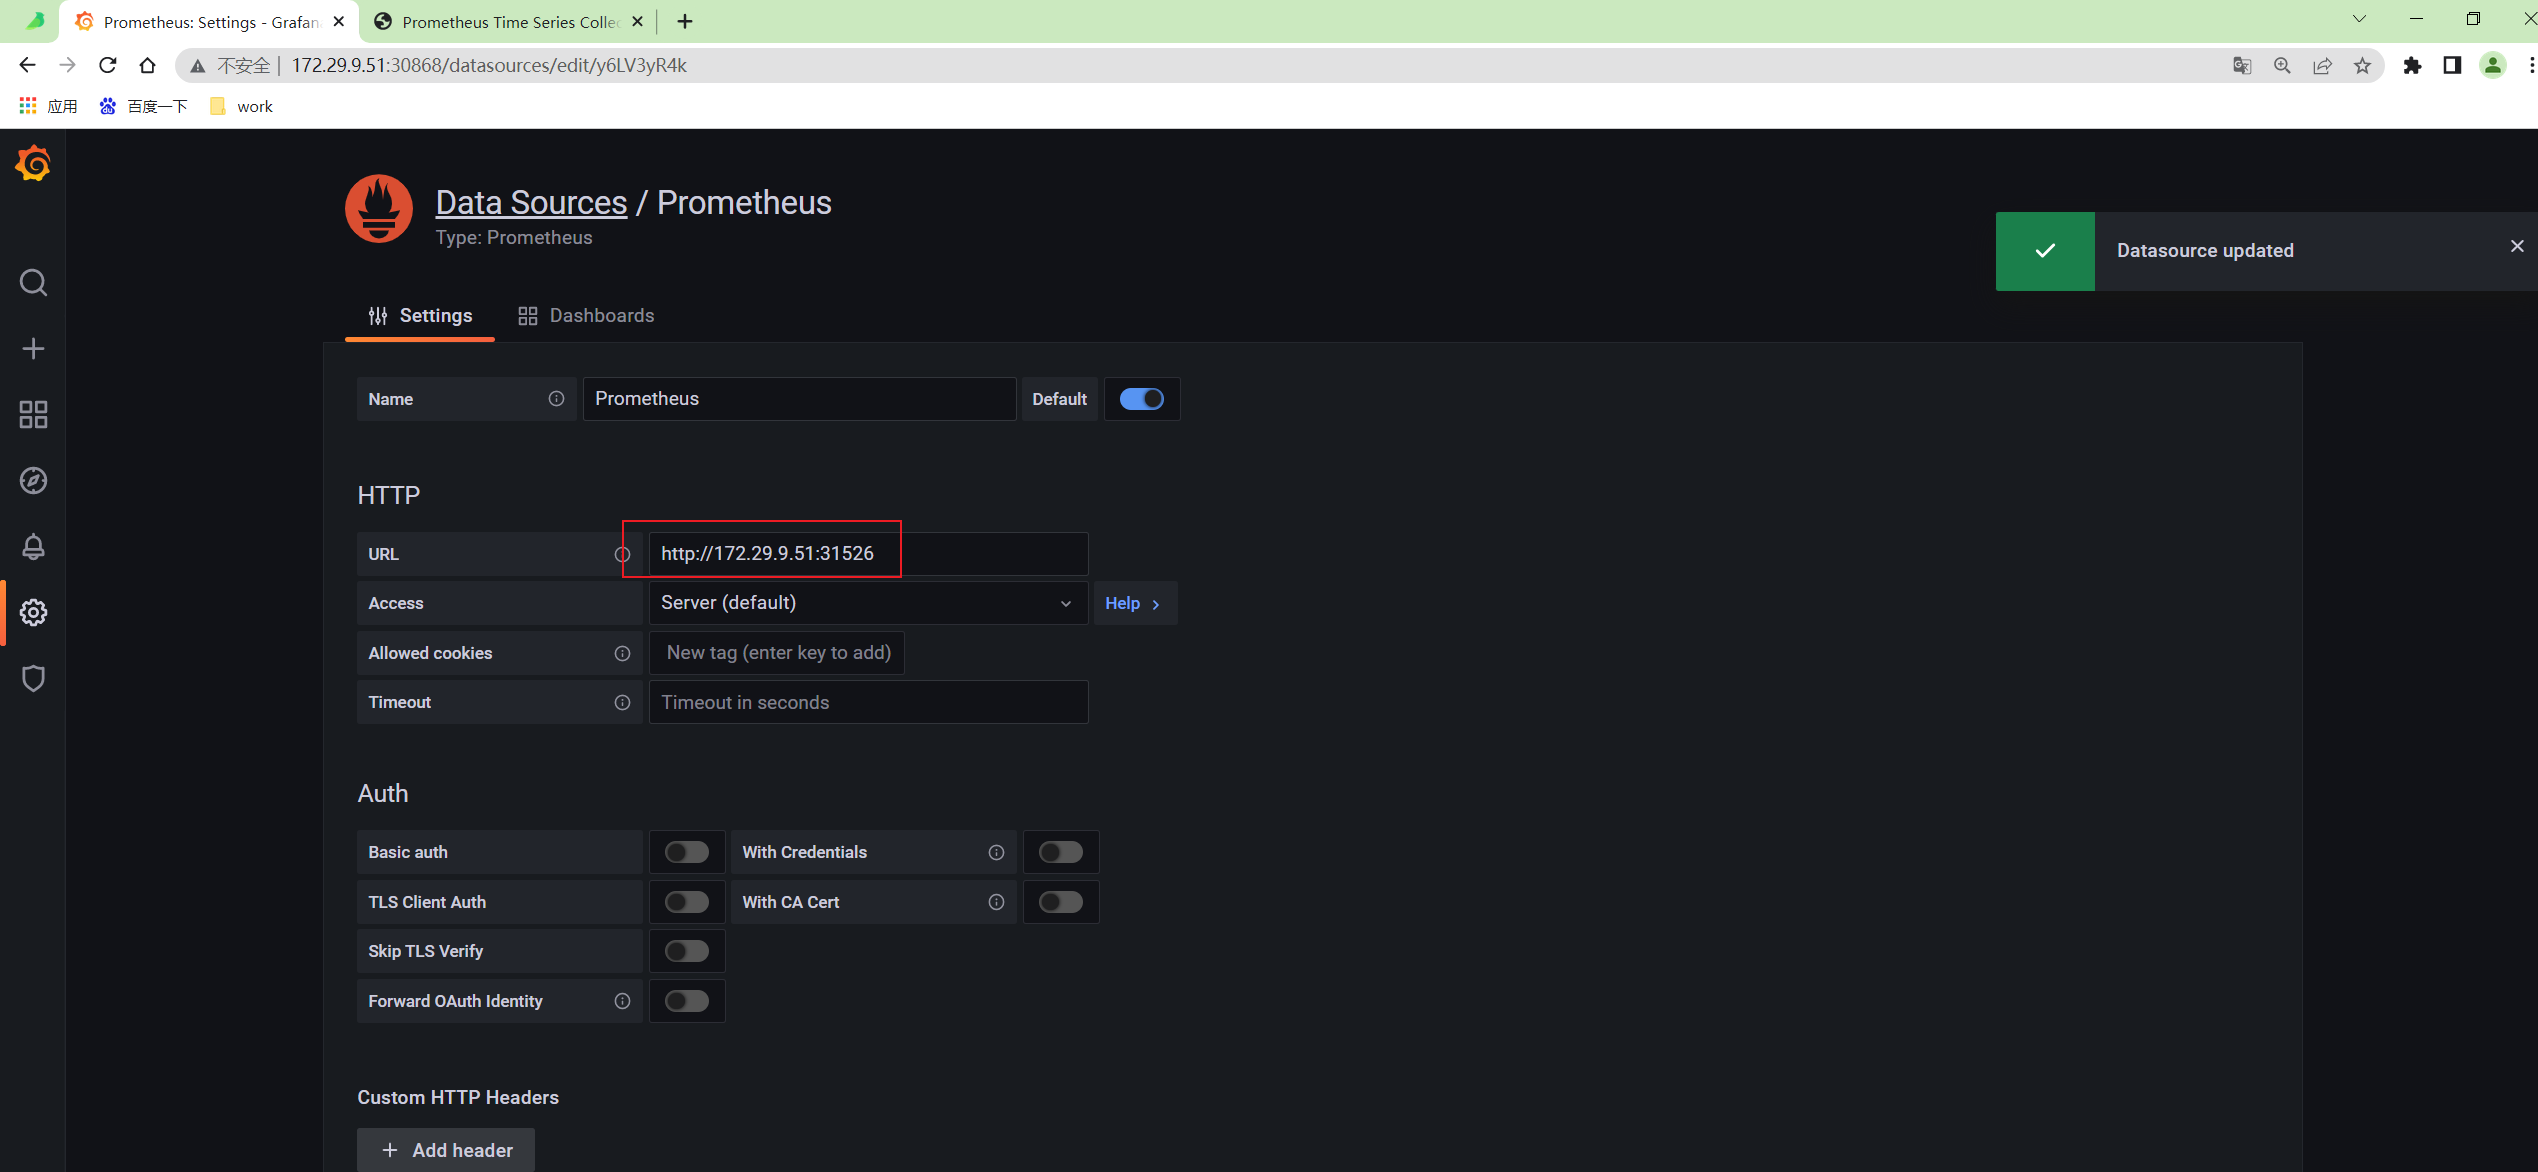Toggle the Default data source switch
Screen dimensions: 2538x1172
(x=1141, y=399)
